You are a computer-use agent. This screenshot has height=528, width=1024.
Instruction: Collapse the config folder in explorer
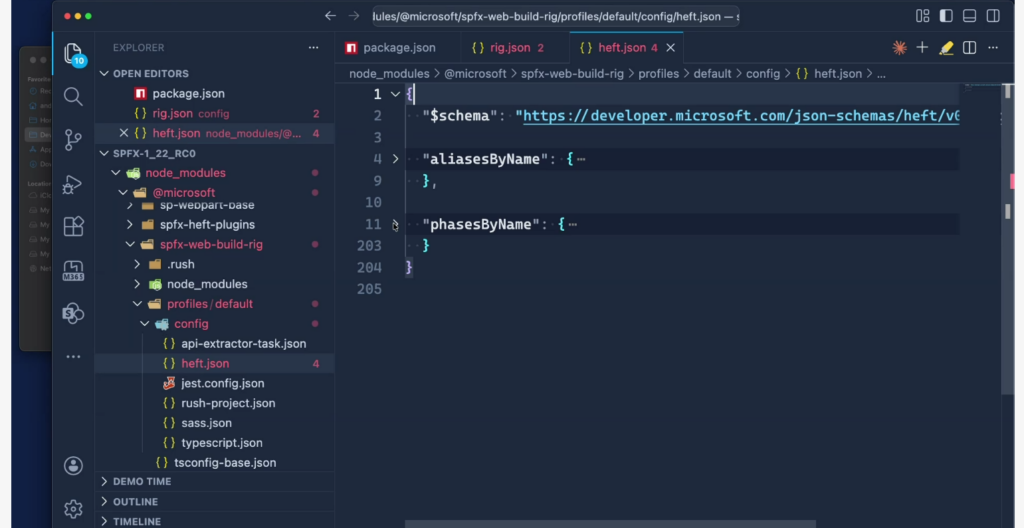(x=146, y=324)
